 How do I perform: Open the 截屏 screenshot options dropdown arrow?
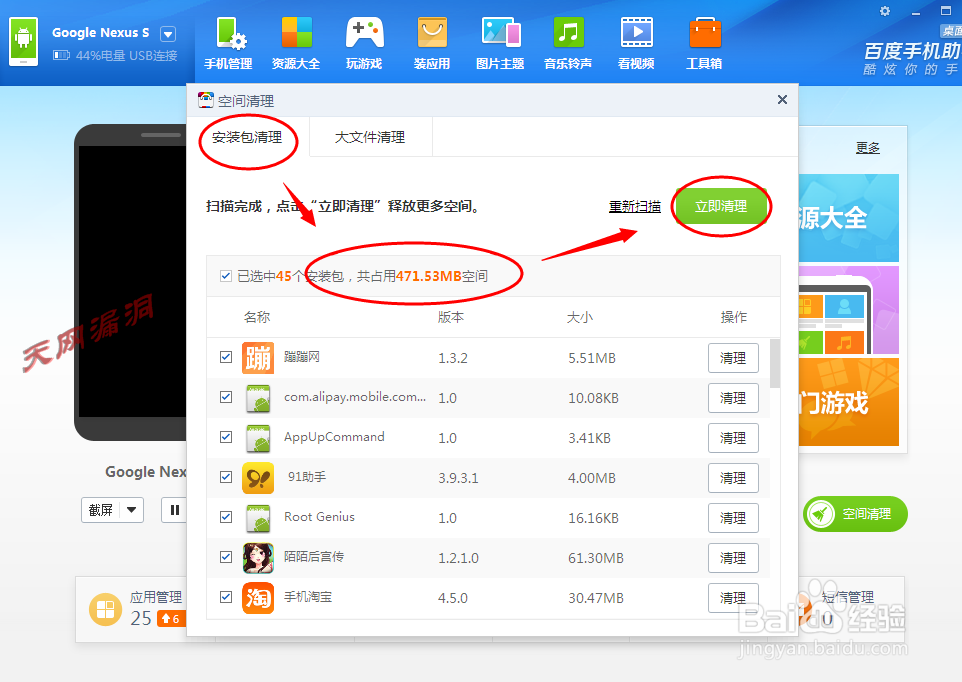click(131, 510)
